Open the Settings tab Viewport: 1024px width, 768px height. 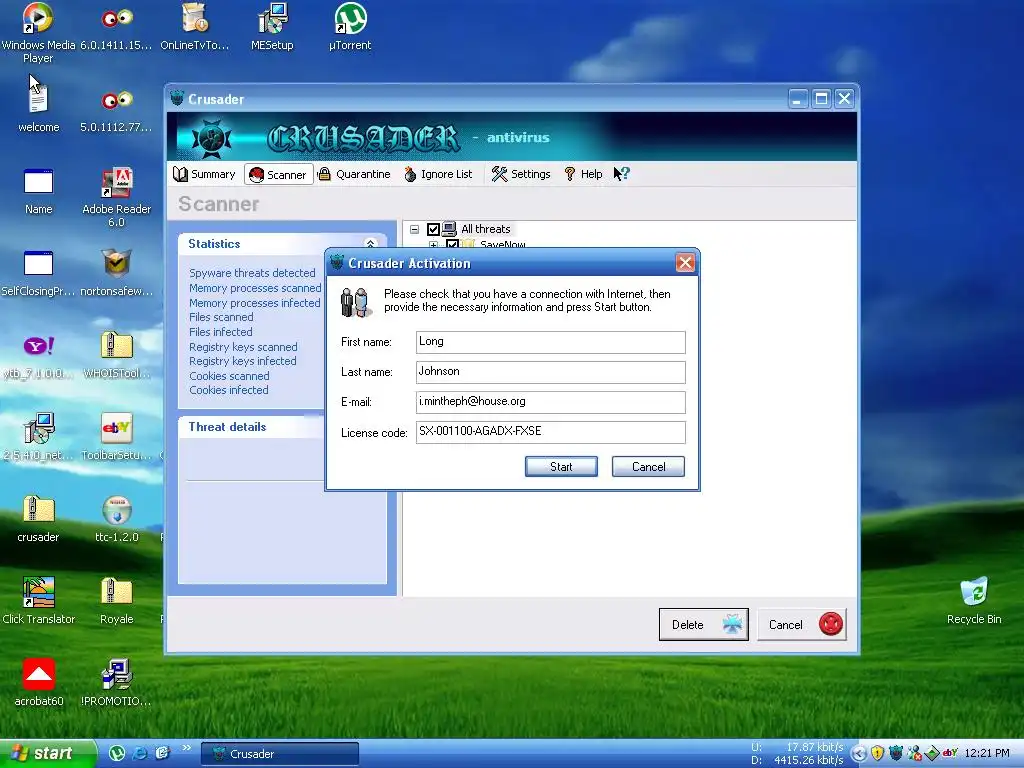(521, 174)
